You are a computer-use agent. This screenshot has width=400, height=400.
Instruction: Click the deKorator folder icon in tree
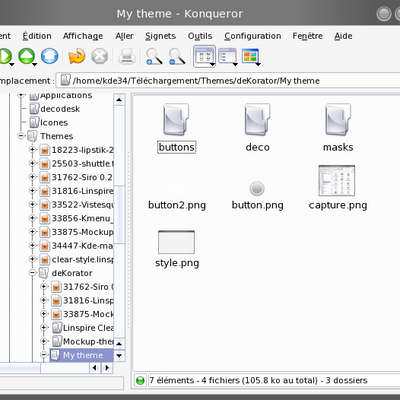[x=44, y=273]
